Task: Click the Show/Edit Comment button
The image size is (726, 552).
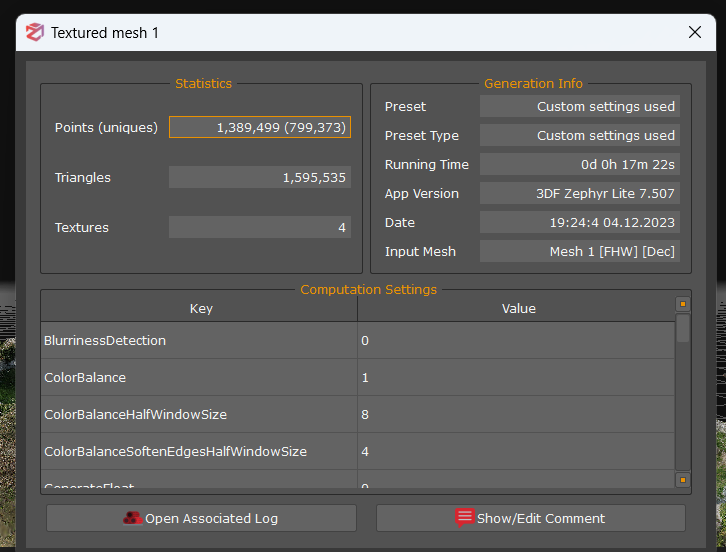Action: 530,518
